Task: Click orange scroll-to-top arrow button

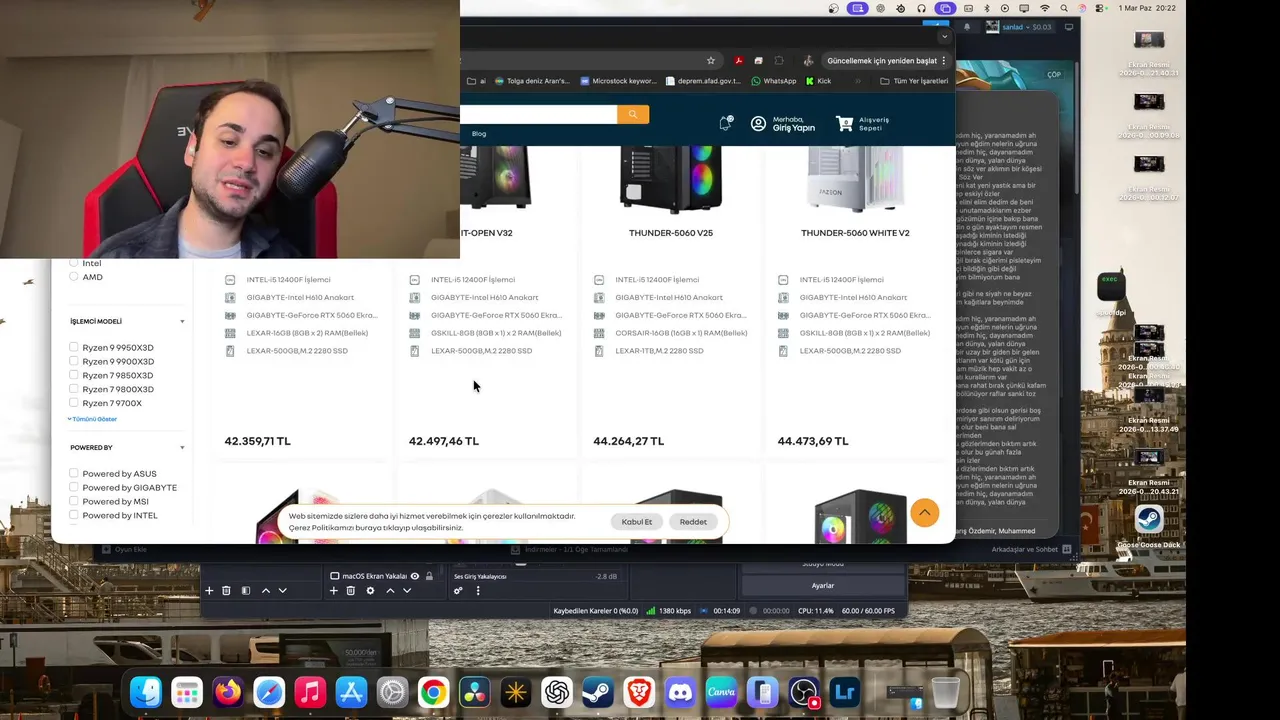Action: pos(925,513)
